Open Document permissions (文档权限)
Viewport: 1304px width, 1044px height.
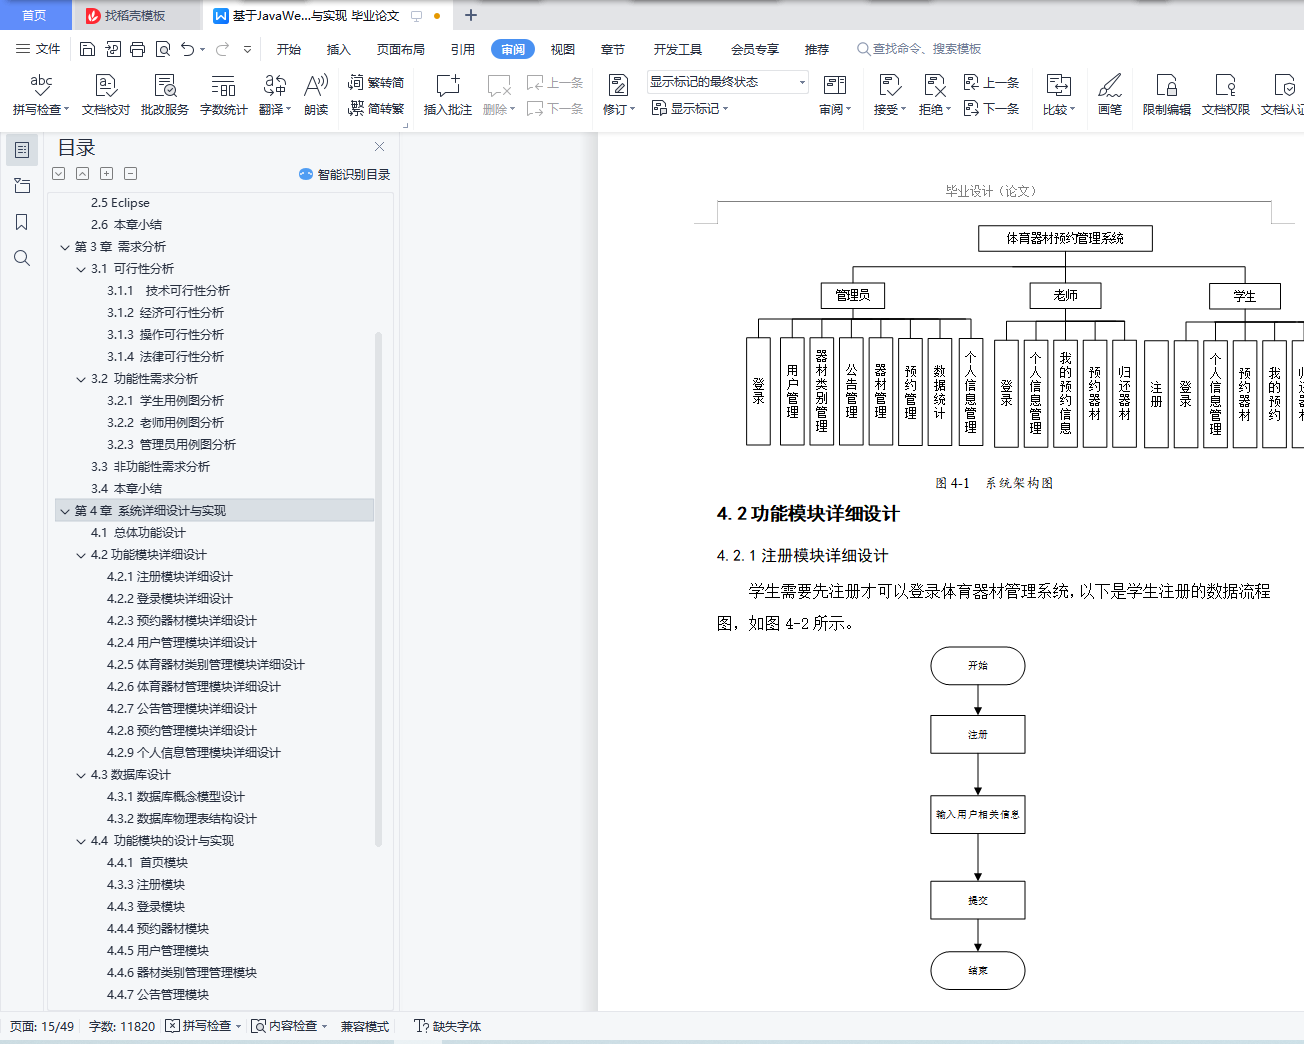coord(1226,95)
